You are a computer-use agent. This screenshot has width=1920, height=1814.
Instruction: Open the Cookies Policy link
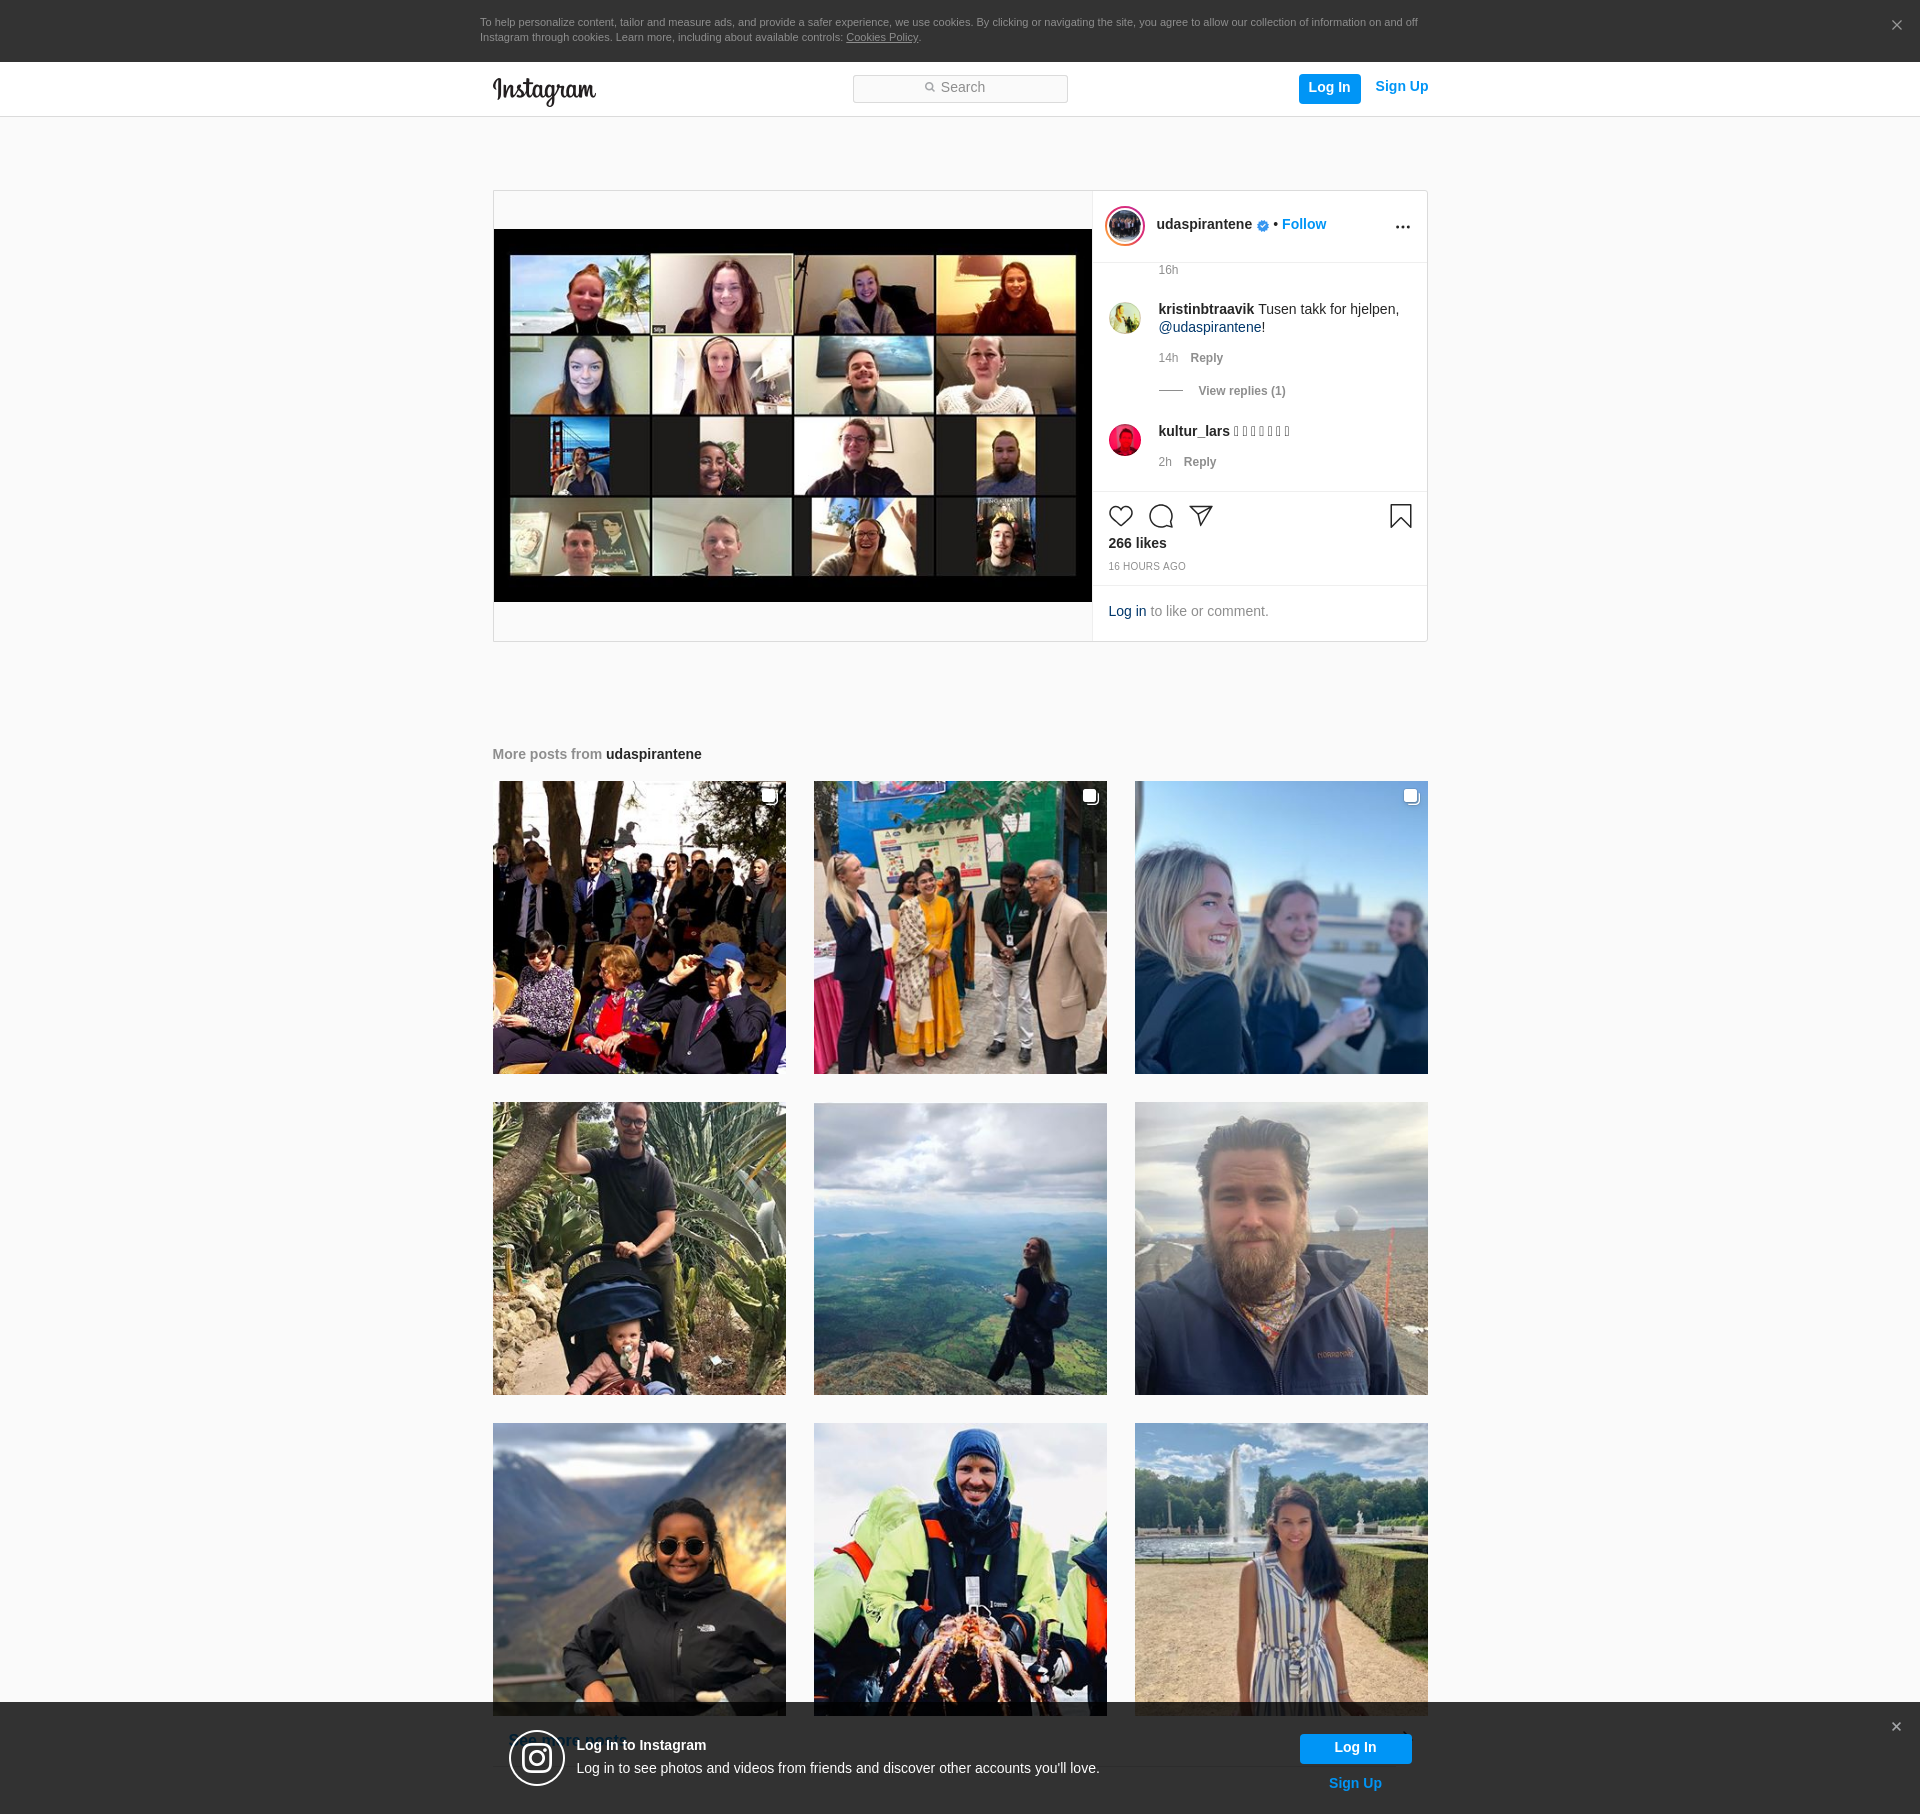tap(881, 38)
